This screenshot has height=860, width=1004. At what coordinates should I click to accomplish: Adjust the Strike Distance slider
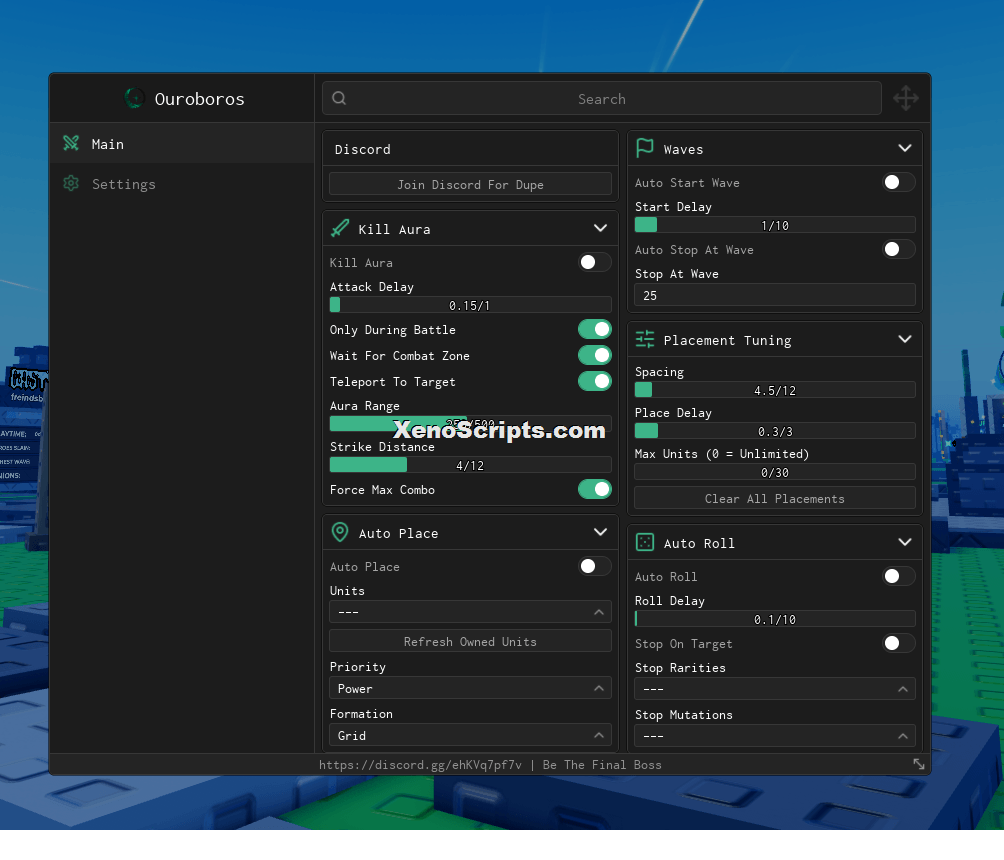pyautogui.click(x=470, y=465)
